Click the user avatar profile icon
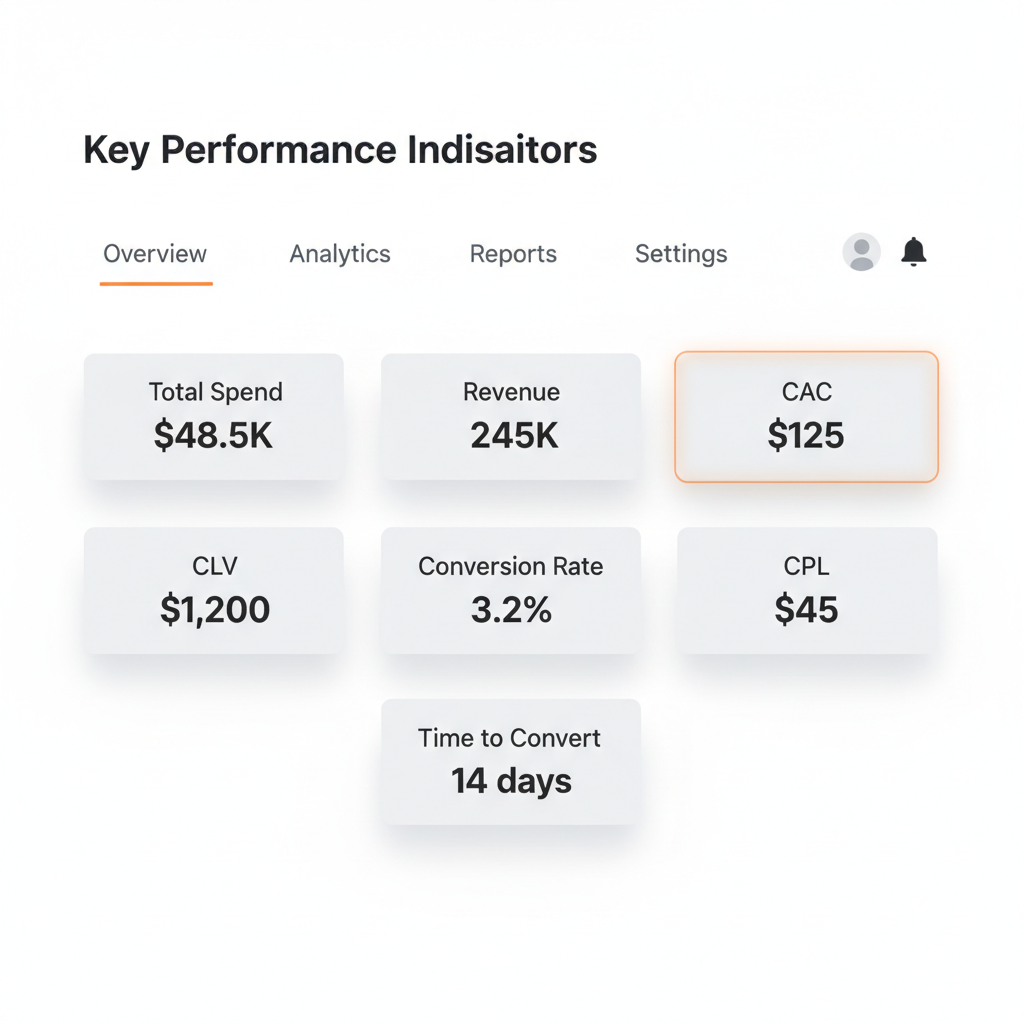The image size is (1024, 1024). (861, 252)
